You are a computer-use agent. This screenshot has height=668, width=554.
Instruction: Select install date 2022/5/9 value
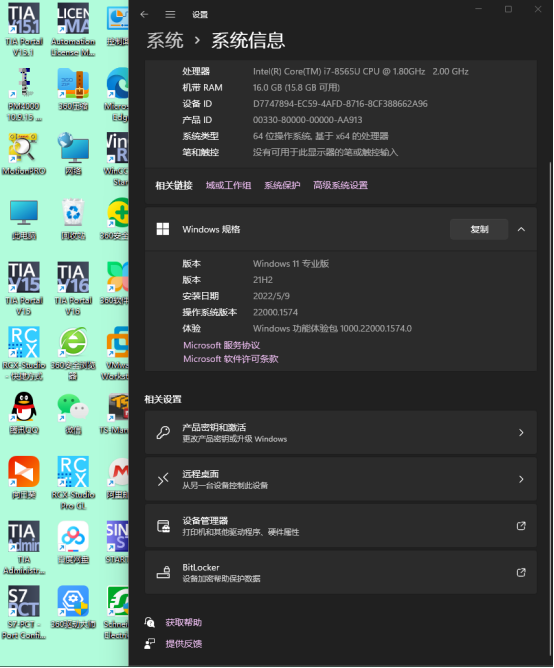pos(271,296)
